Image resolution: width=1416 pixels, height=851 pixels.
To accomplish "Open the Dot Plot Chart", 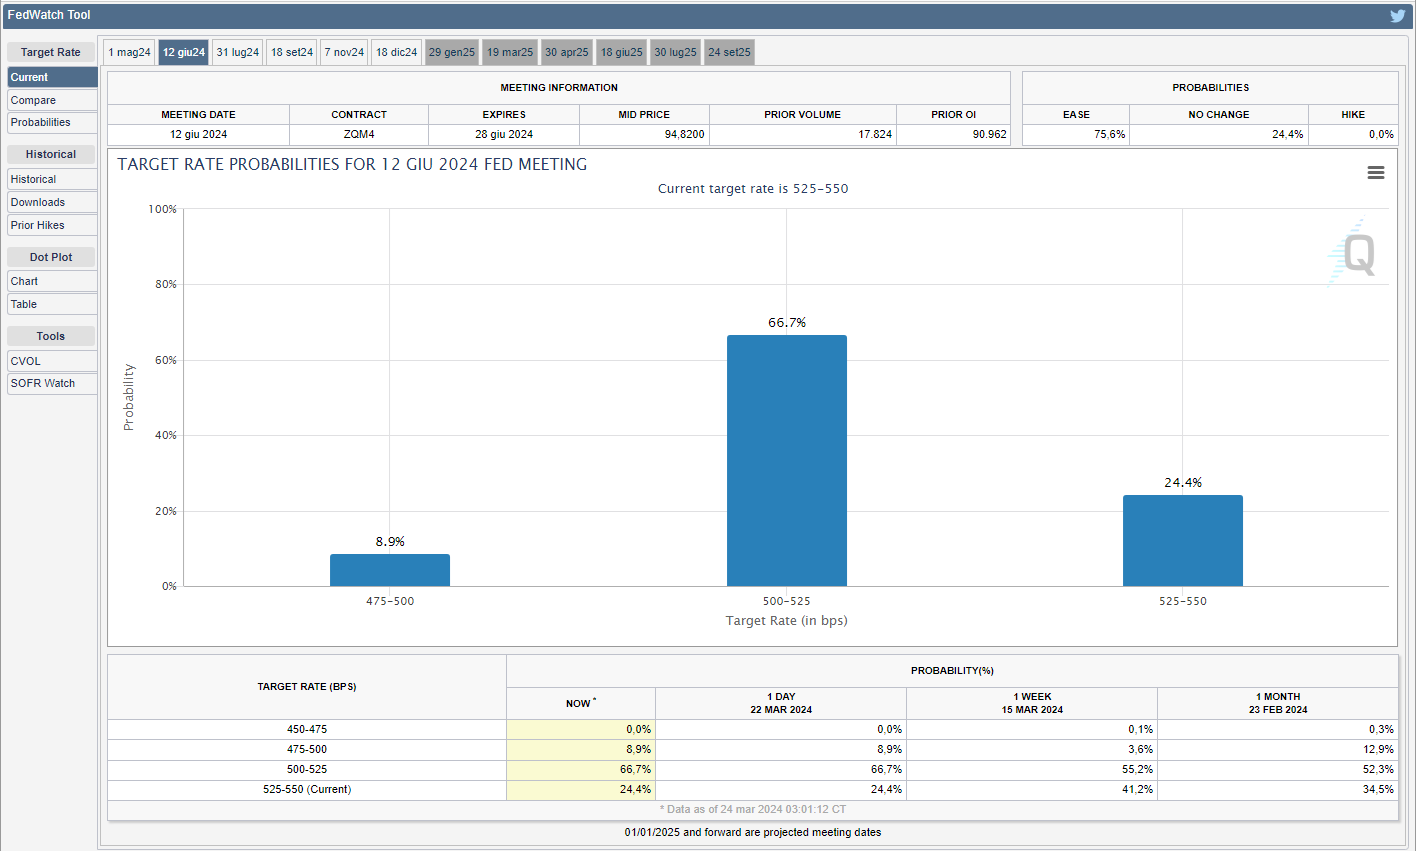I will coord(52,281).
